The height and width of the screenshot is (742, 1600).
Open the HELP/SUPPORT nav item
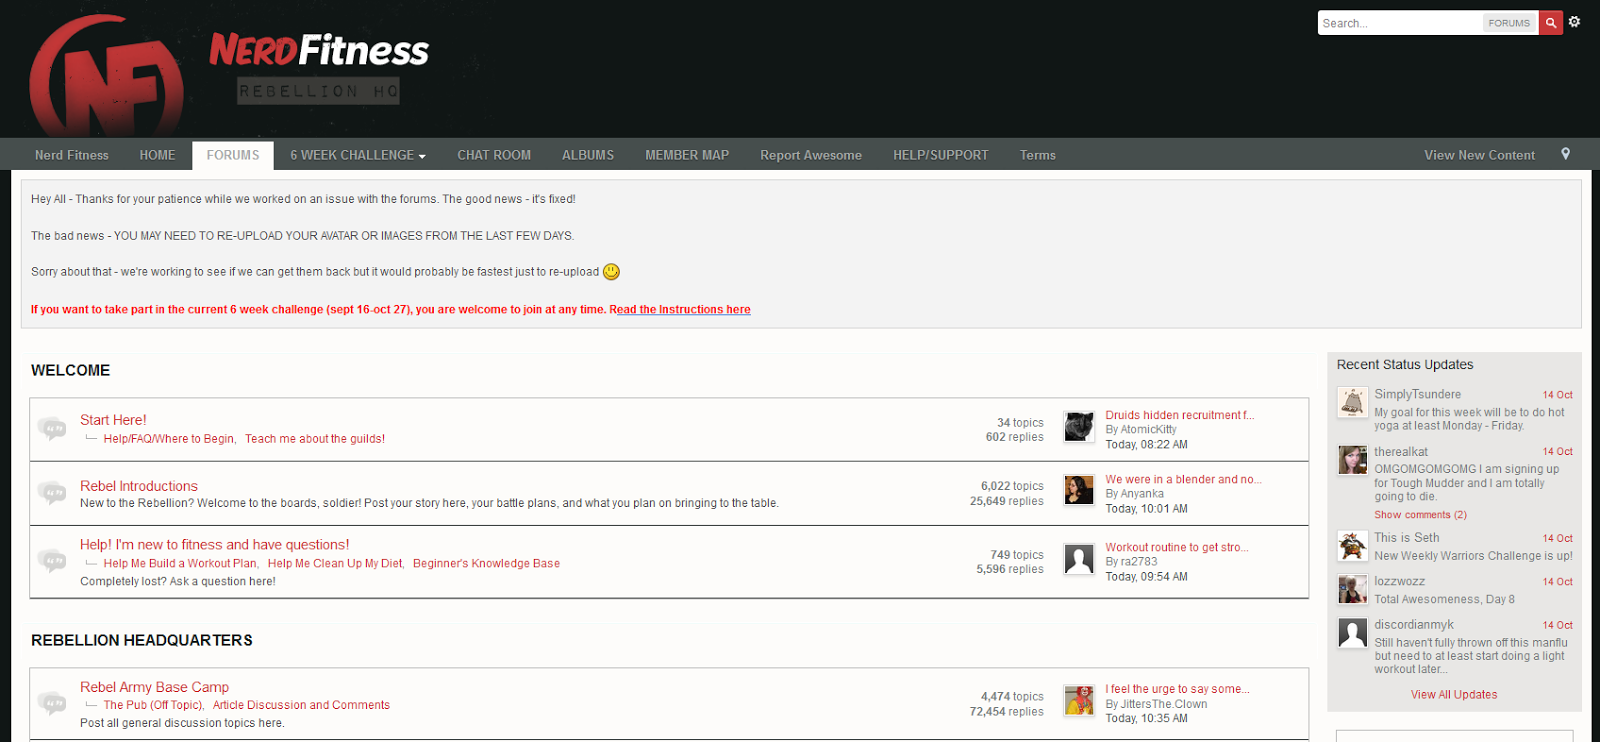[941, 155]
